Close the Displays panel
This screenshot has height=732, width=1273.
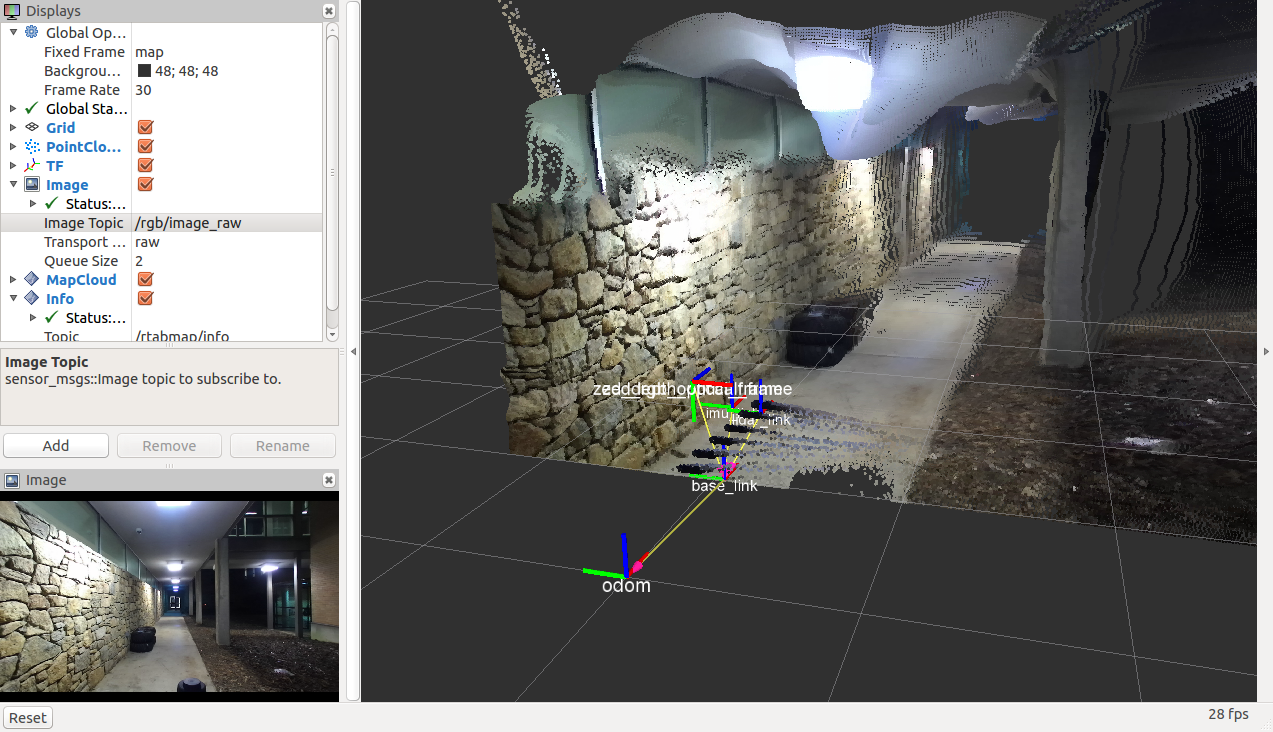(x=329, y=11)
